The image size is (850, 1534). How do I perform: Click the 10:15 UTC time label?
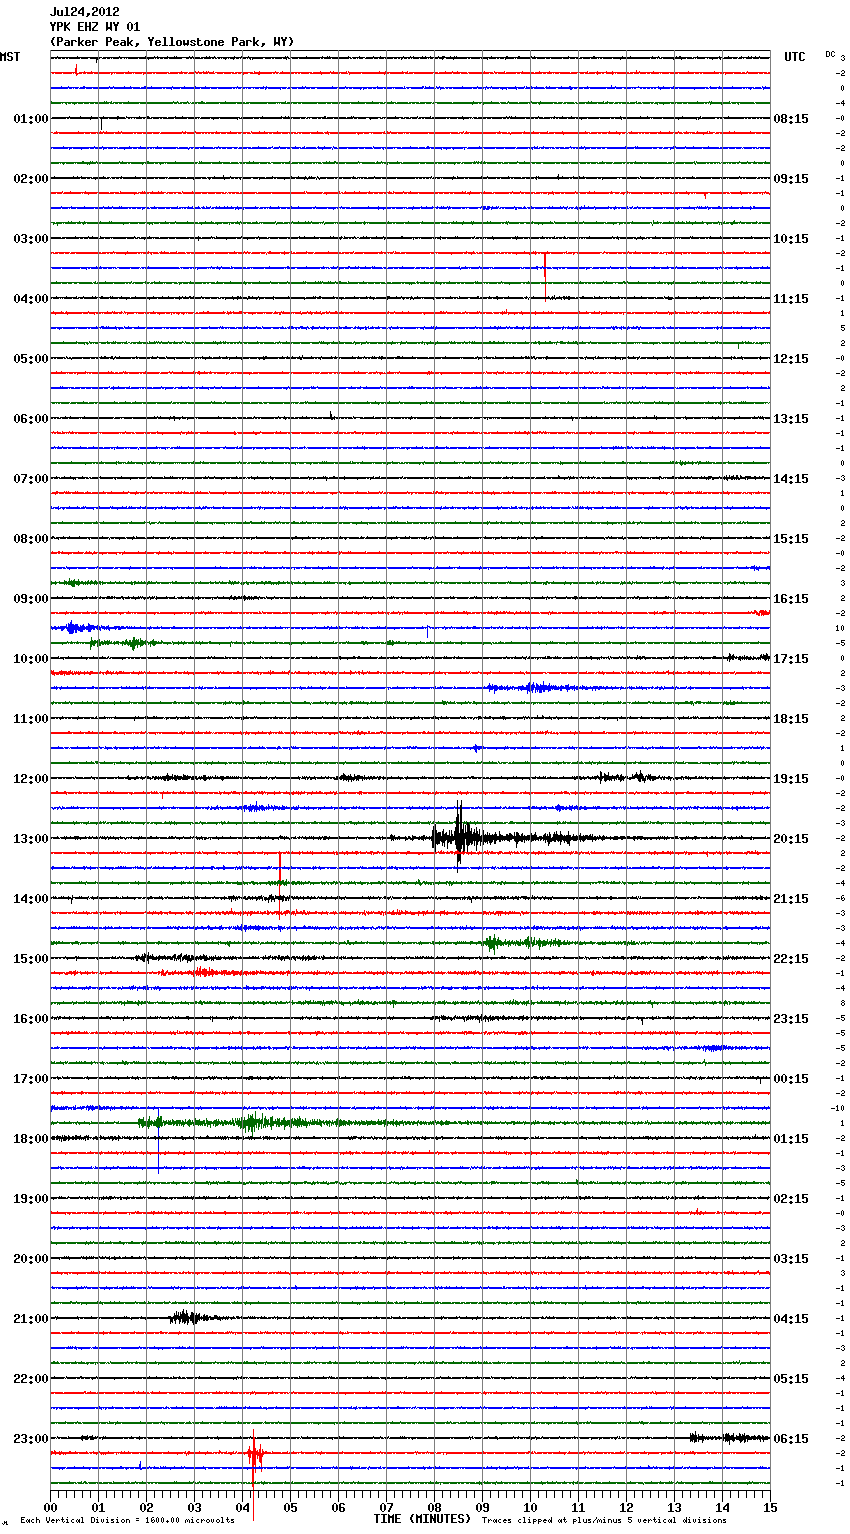[791, 239]
